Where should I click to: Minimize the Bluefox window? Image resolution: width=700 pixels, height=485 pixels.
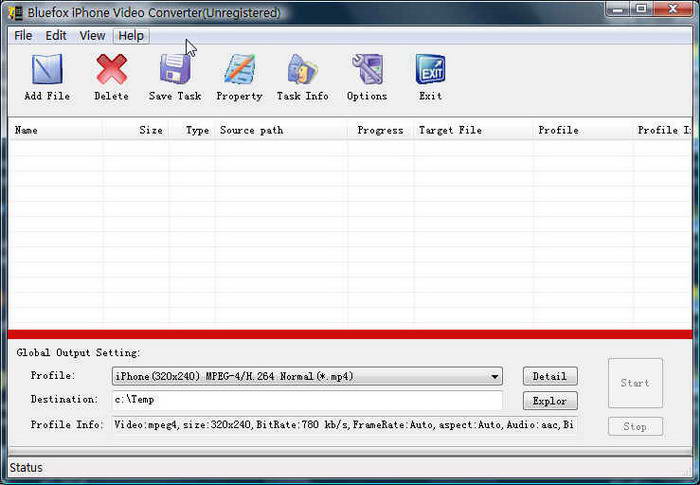617,9
